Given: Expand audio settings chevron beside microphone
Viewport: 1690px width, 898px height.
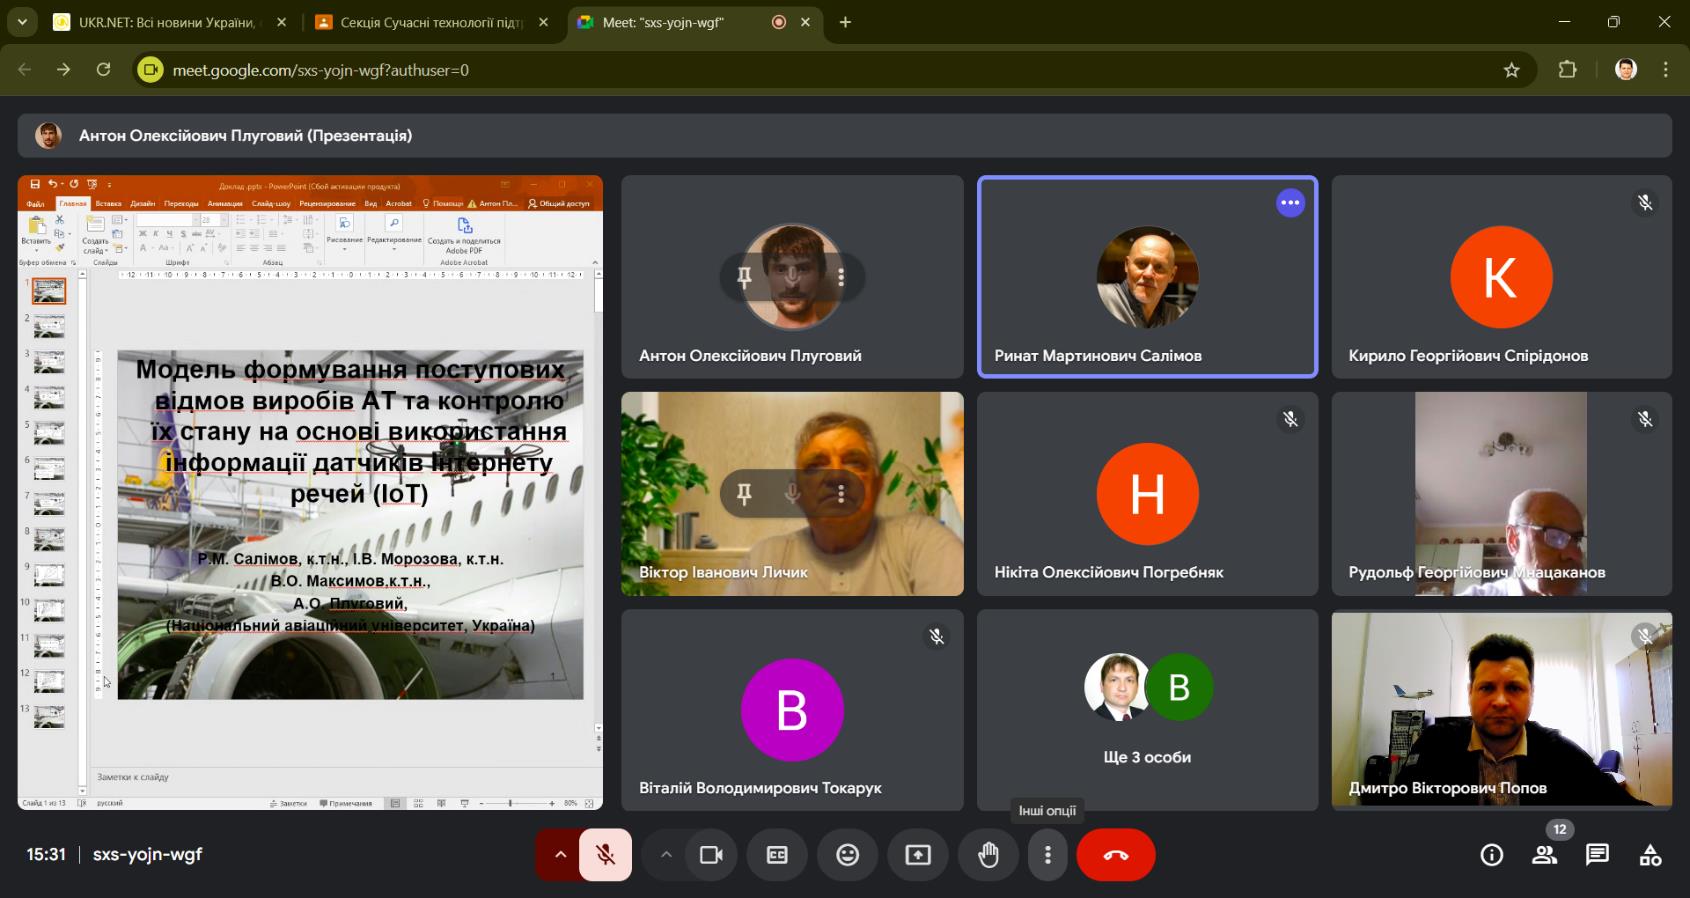Looking at the screenshot, I should (560, 855).
